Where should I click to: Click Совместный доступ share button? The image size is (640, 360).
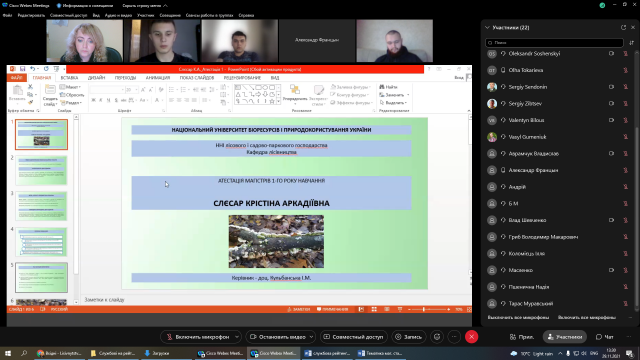point(353,337)
